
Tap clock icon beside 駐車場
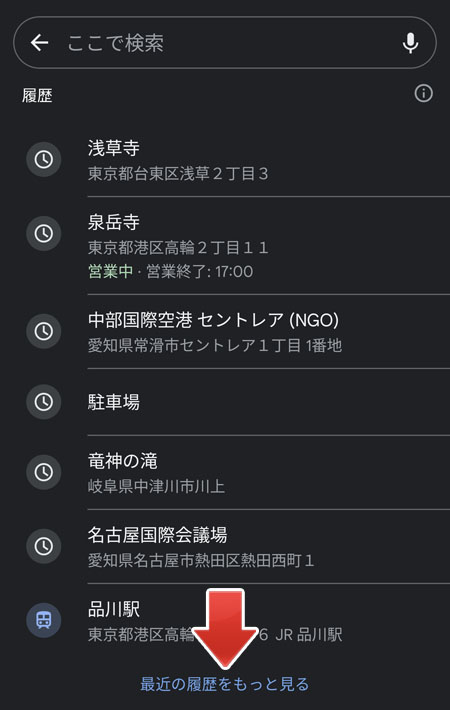(43, 402)
